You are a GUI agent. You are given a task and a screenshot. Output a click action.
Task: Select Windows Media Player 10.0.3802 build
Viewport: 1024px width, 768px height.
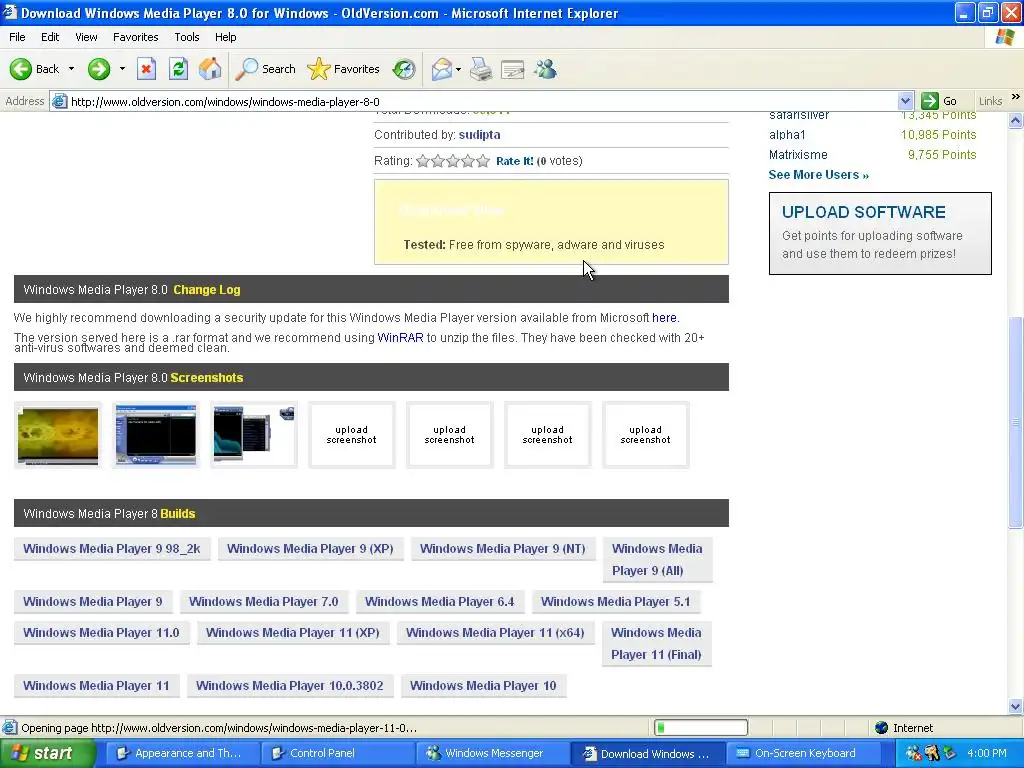point(289,686)
